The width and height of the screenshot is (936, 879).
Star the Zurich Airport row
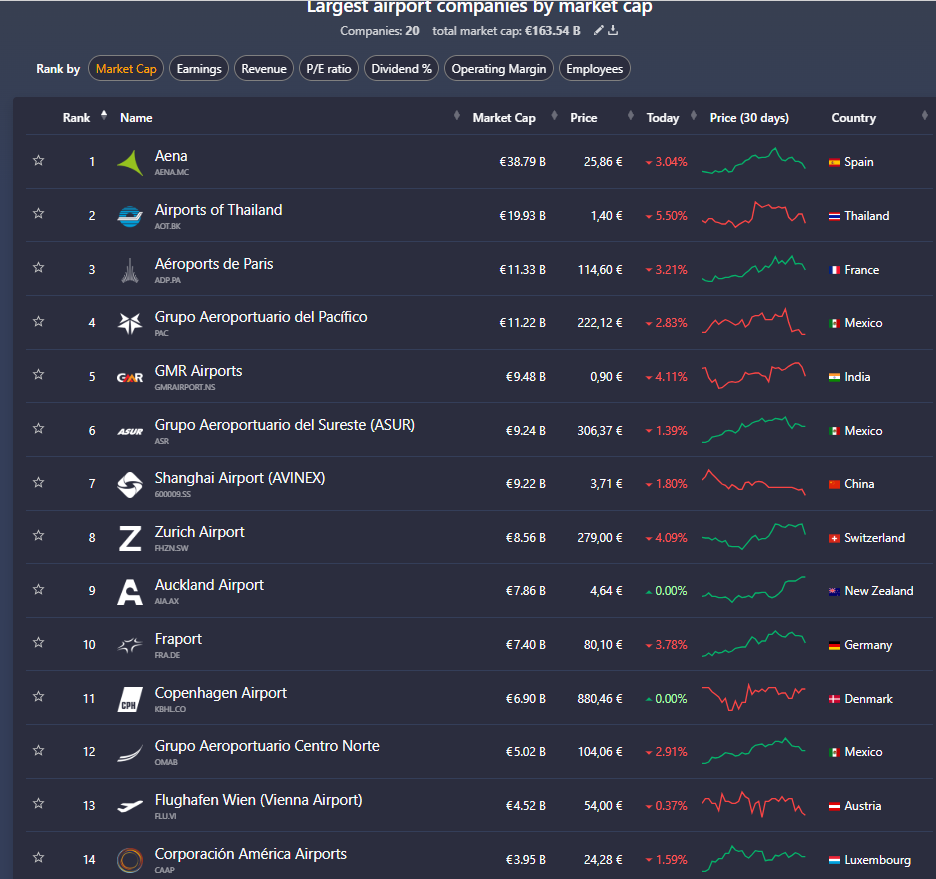coord(38,535)
